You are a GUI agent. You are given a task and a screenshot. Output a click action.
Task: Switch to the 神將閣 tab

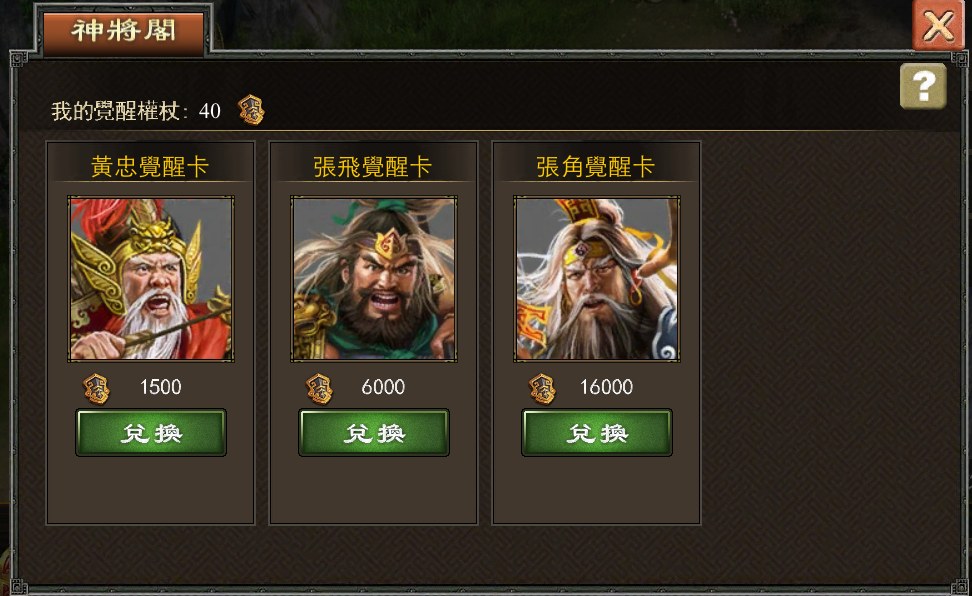tap(123, 31)
